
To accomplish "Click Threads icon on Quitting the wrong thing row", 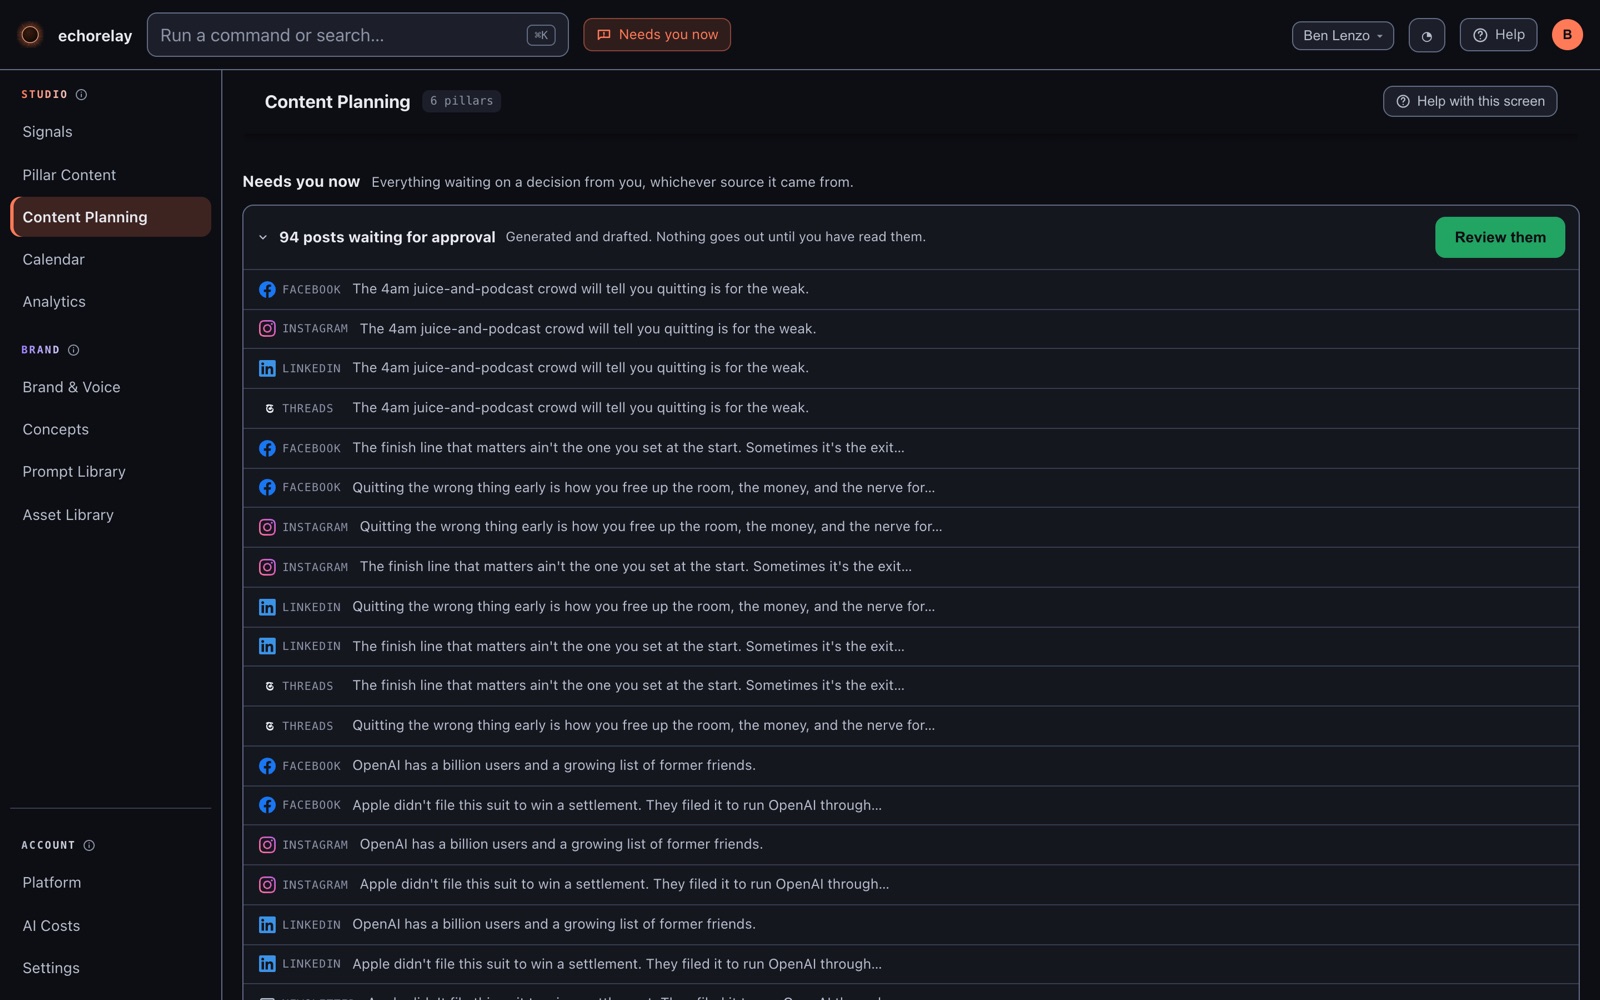I will pos(269,726).
